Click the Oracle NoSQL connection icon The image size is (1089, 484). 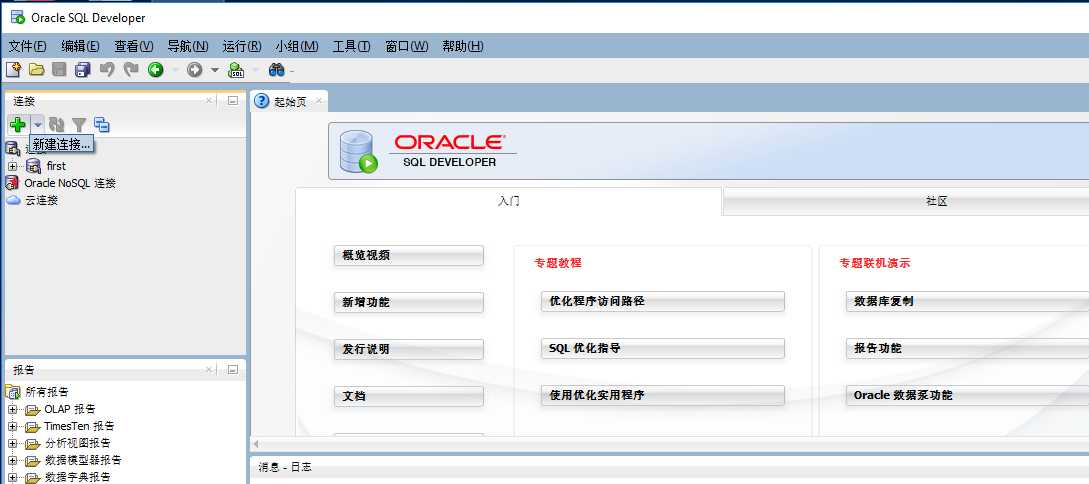12,183
